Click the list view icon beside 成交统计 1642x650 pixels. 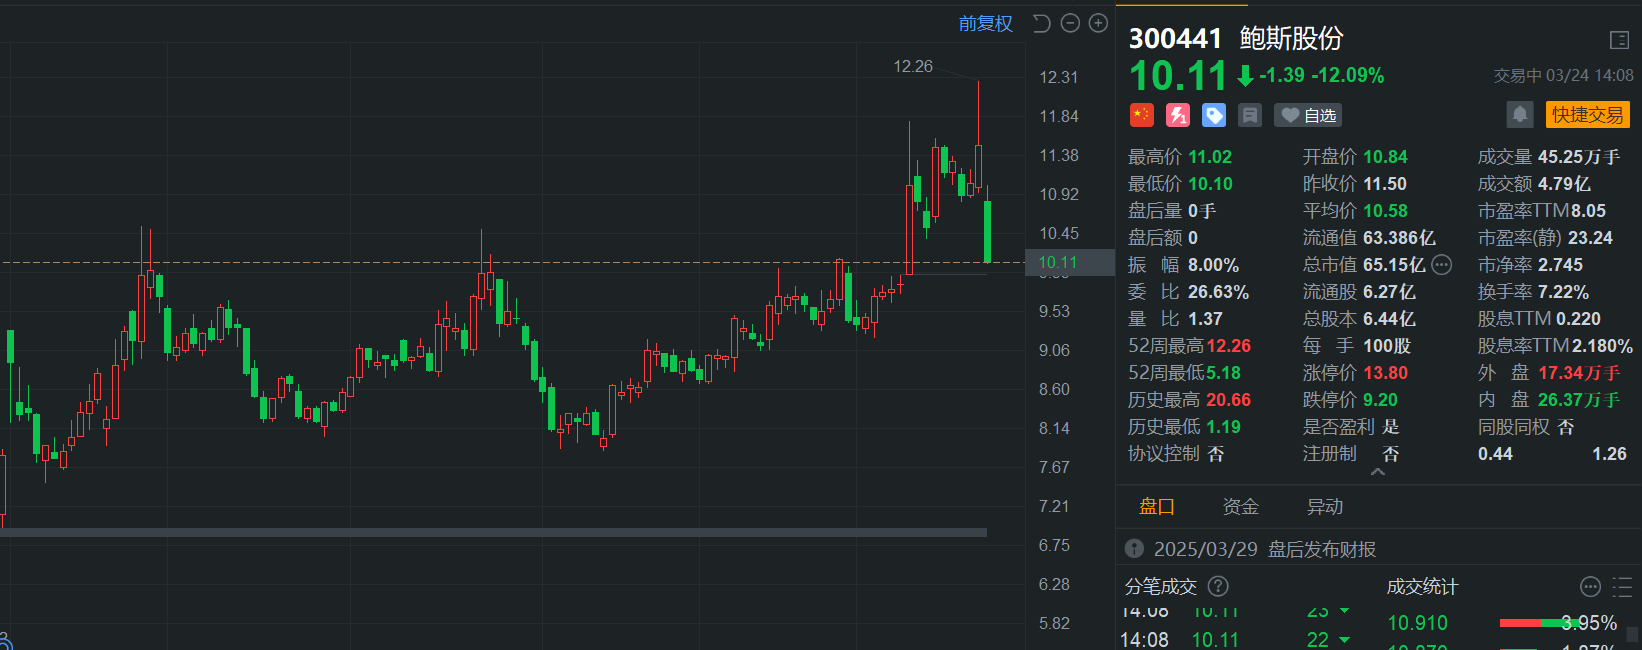tap(1622, 587)
